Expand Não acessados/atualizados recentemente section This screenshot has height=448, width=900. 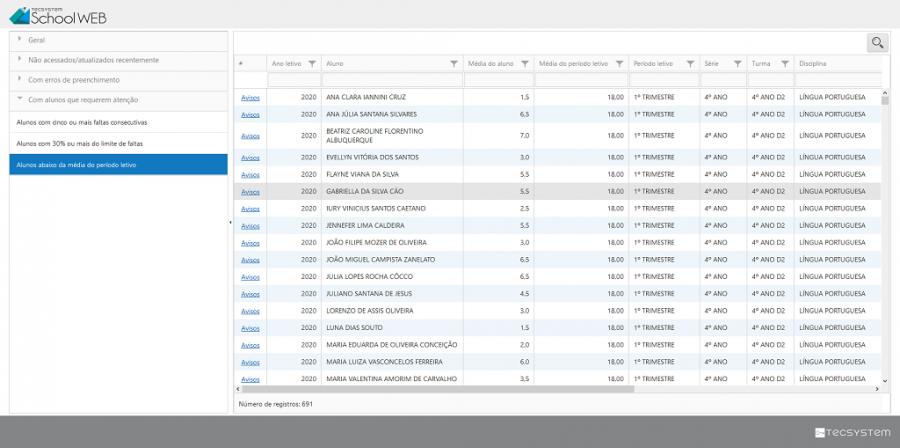click(x=92, y=60)
